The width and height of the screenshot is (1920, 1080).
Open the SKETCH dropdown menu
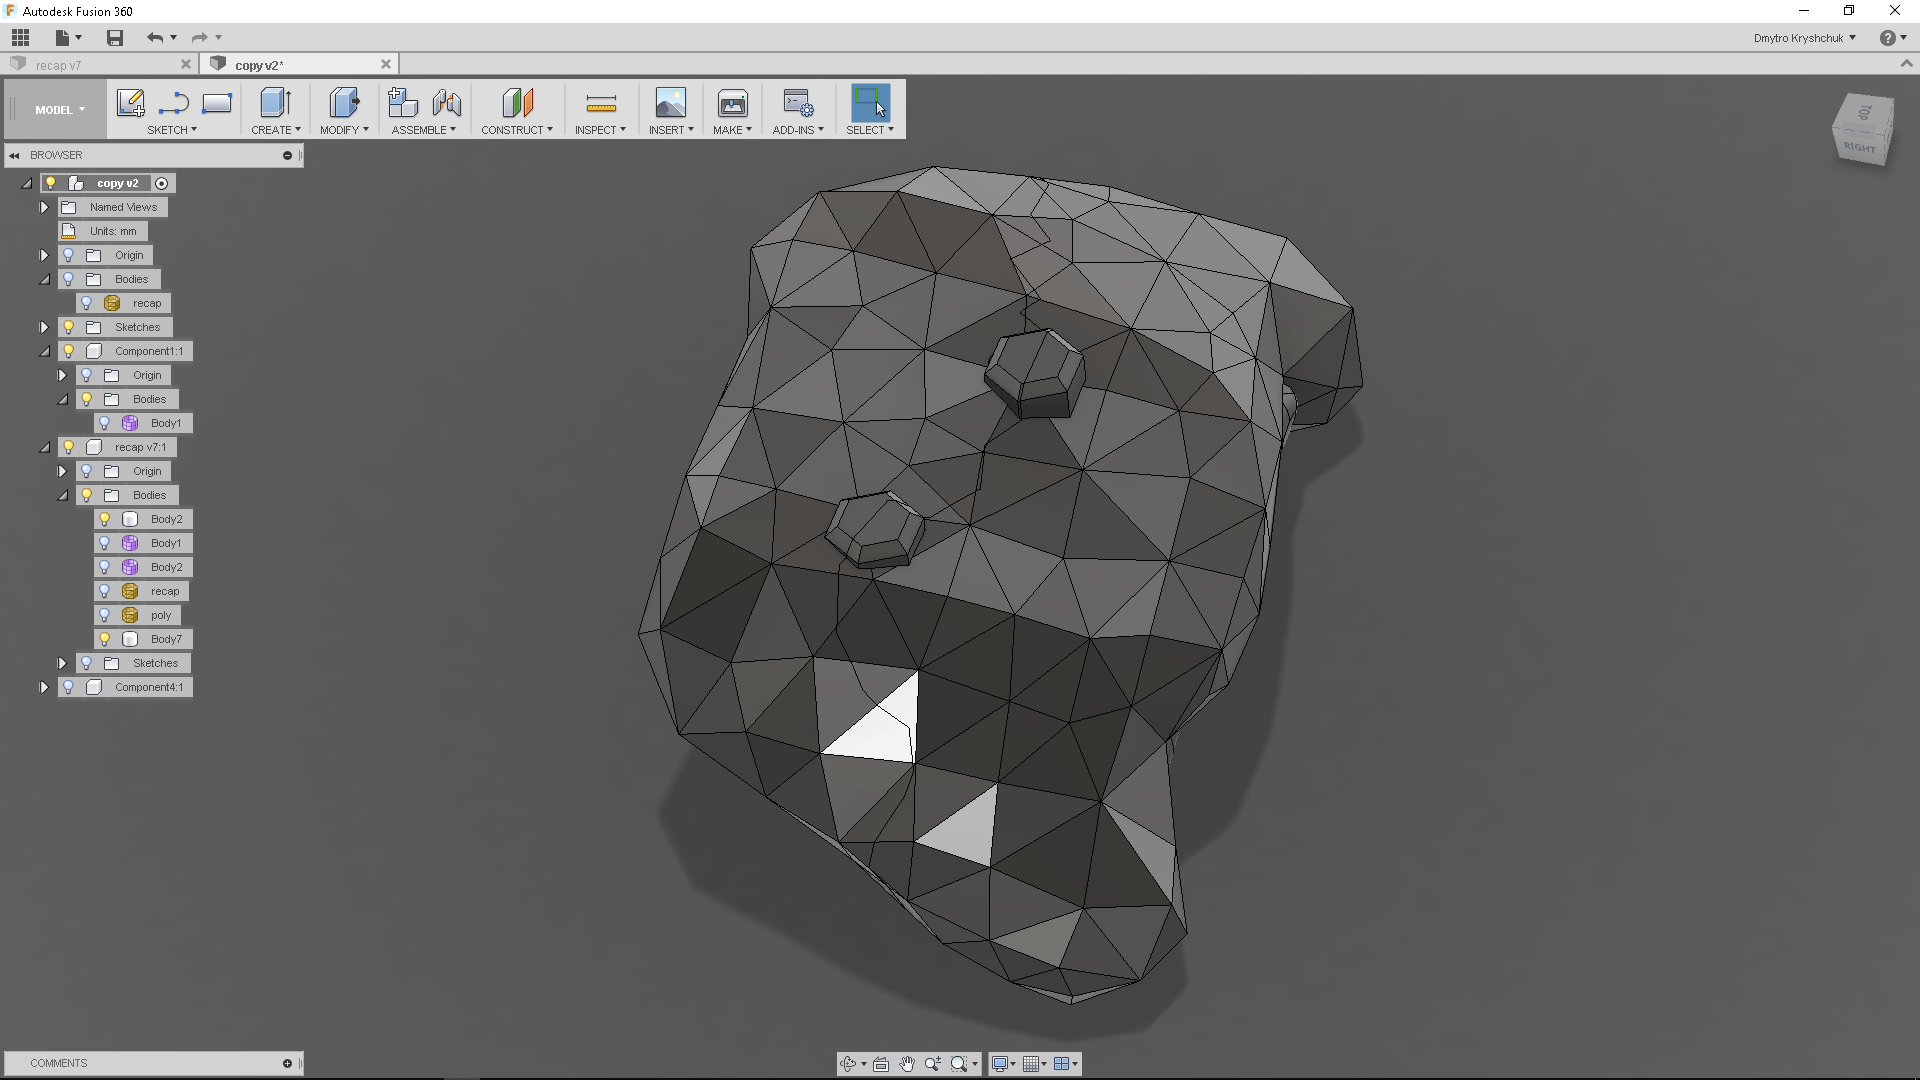click(172, 130)
